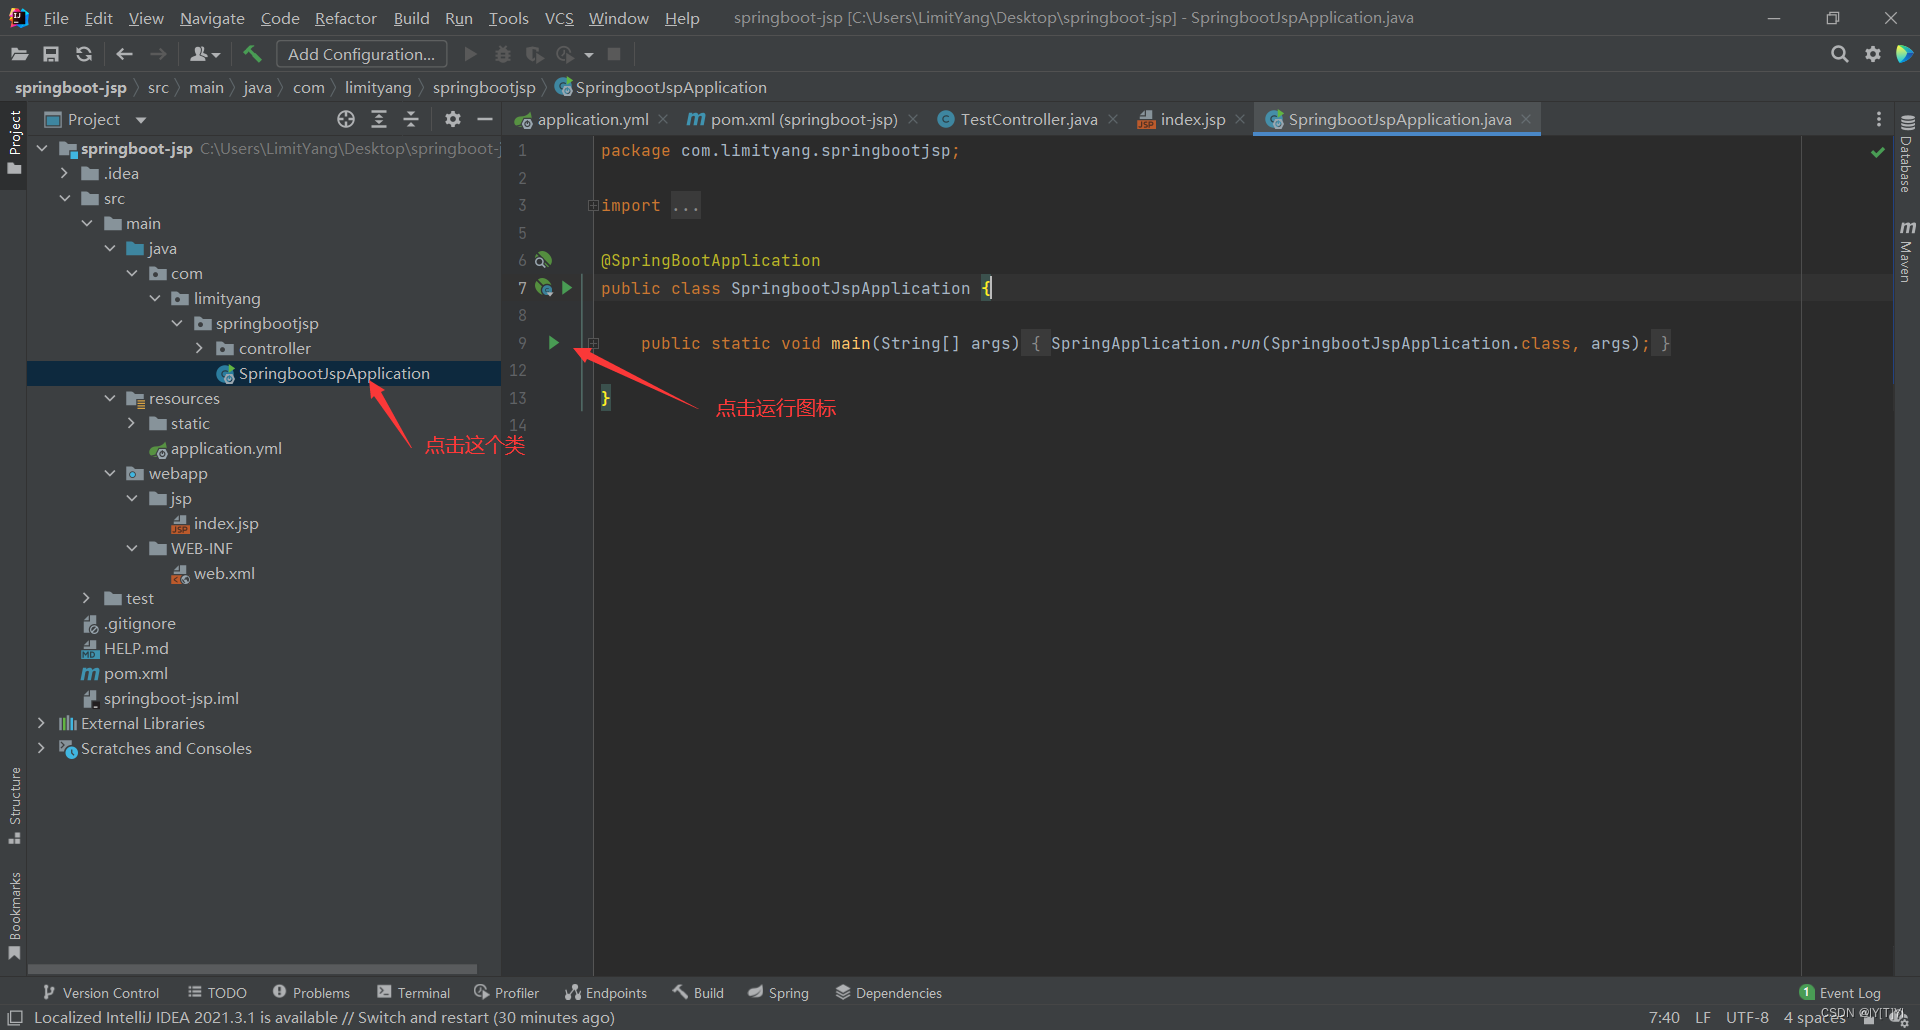1920x1030 pixels.
Task: Toggle the import fold marker at line 3
Action: click(x=592, y=205)
